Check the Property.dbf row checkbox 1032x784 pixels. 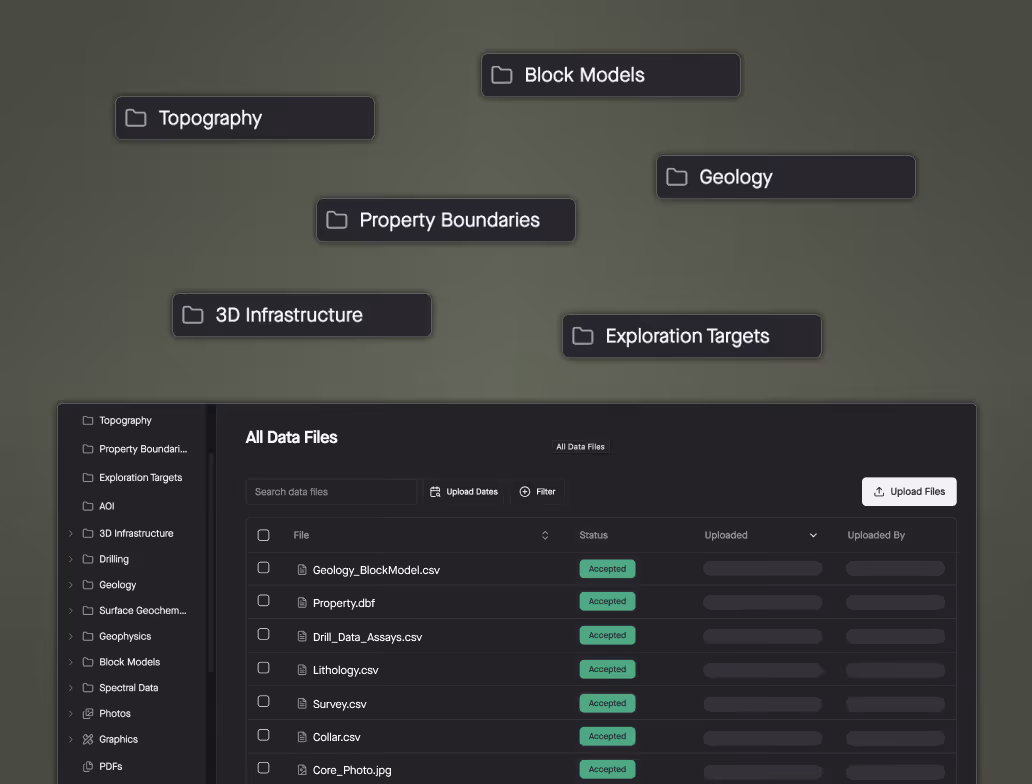263,600
